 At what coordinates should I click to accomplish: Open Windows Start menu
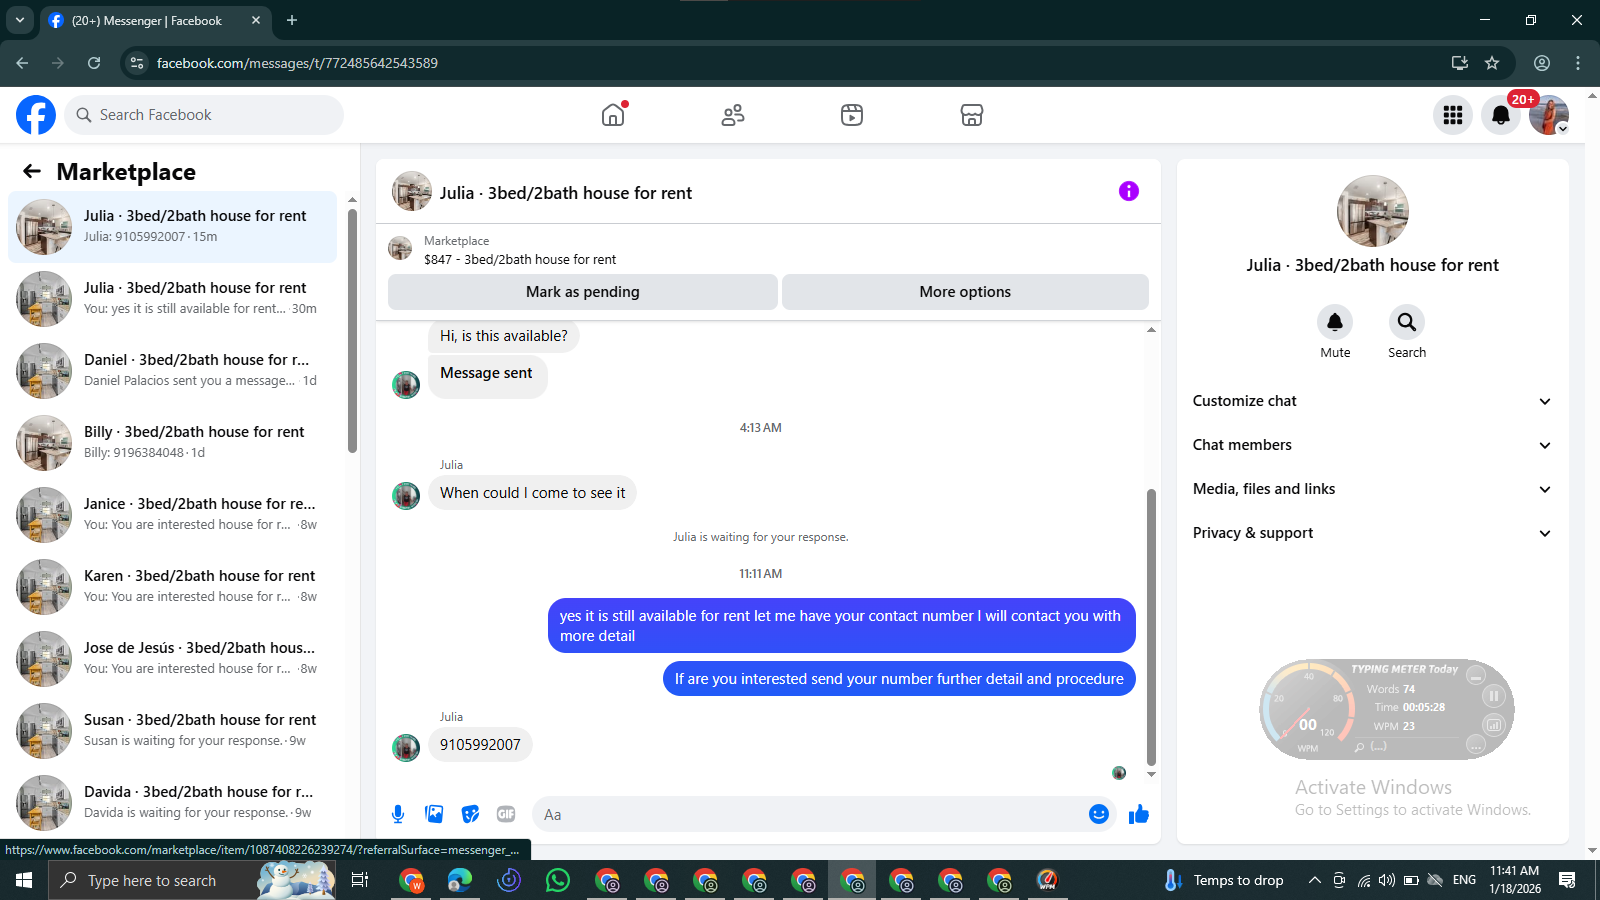pos(24,880)
